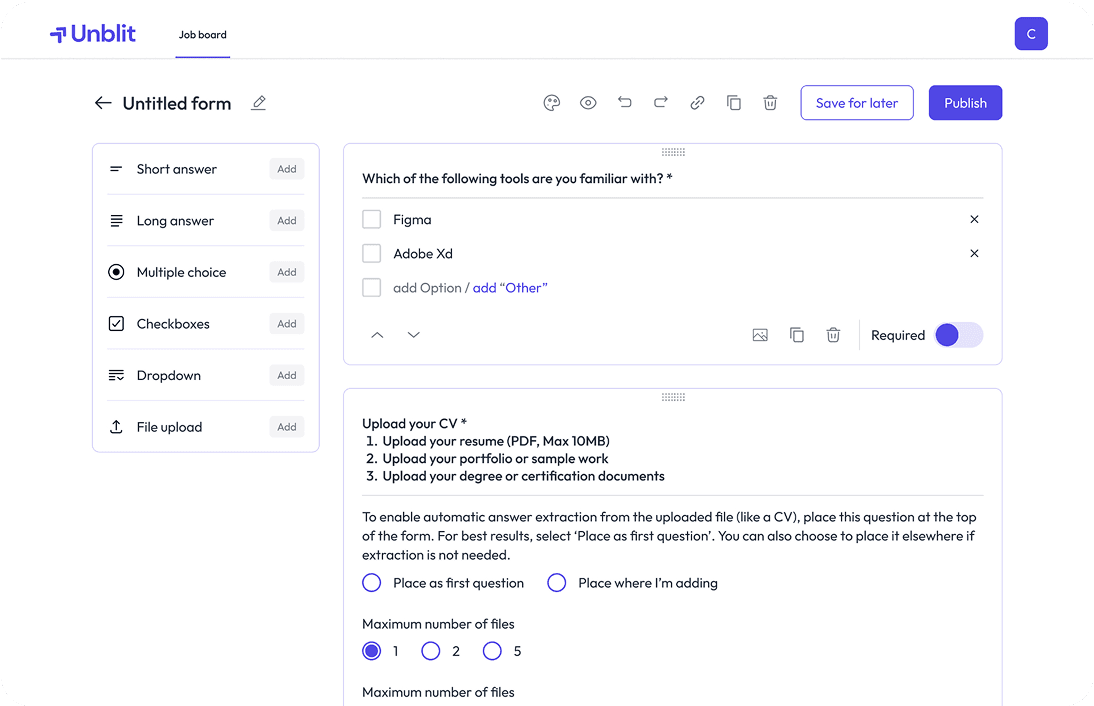Move question down with chevron
This screenshot has width=1094, height=706.
[x=414, y=335]
